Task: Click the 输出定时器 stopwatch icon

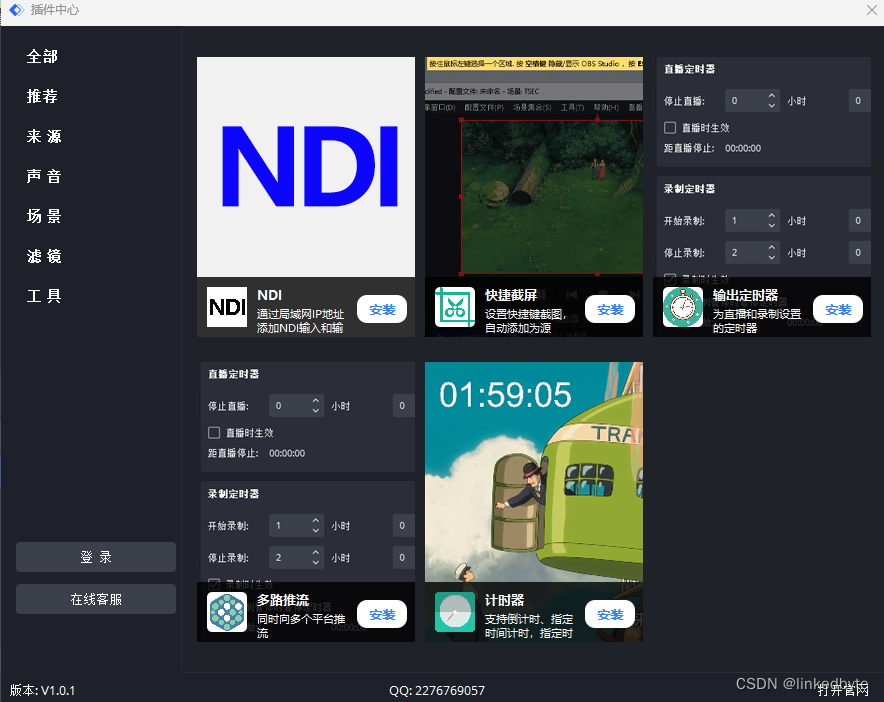Action: pos(683,307)
